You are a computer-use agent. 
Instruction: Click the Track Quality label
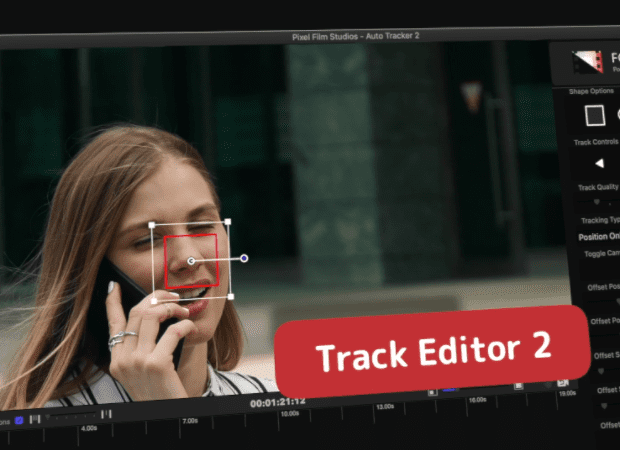598,187
